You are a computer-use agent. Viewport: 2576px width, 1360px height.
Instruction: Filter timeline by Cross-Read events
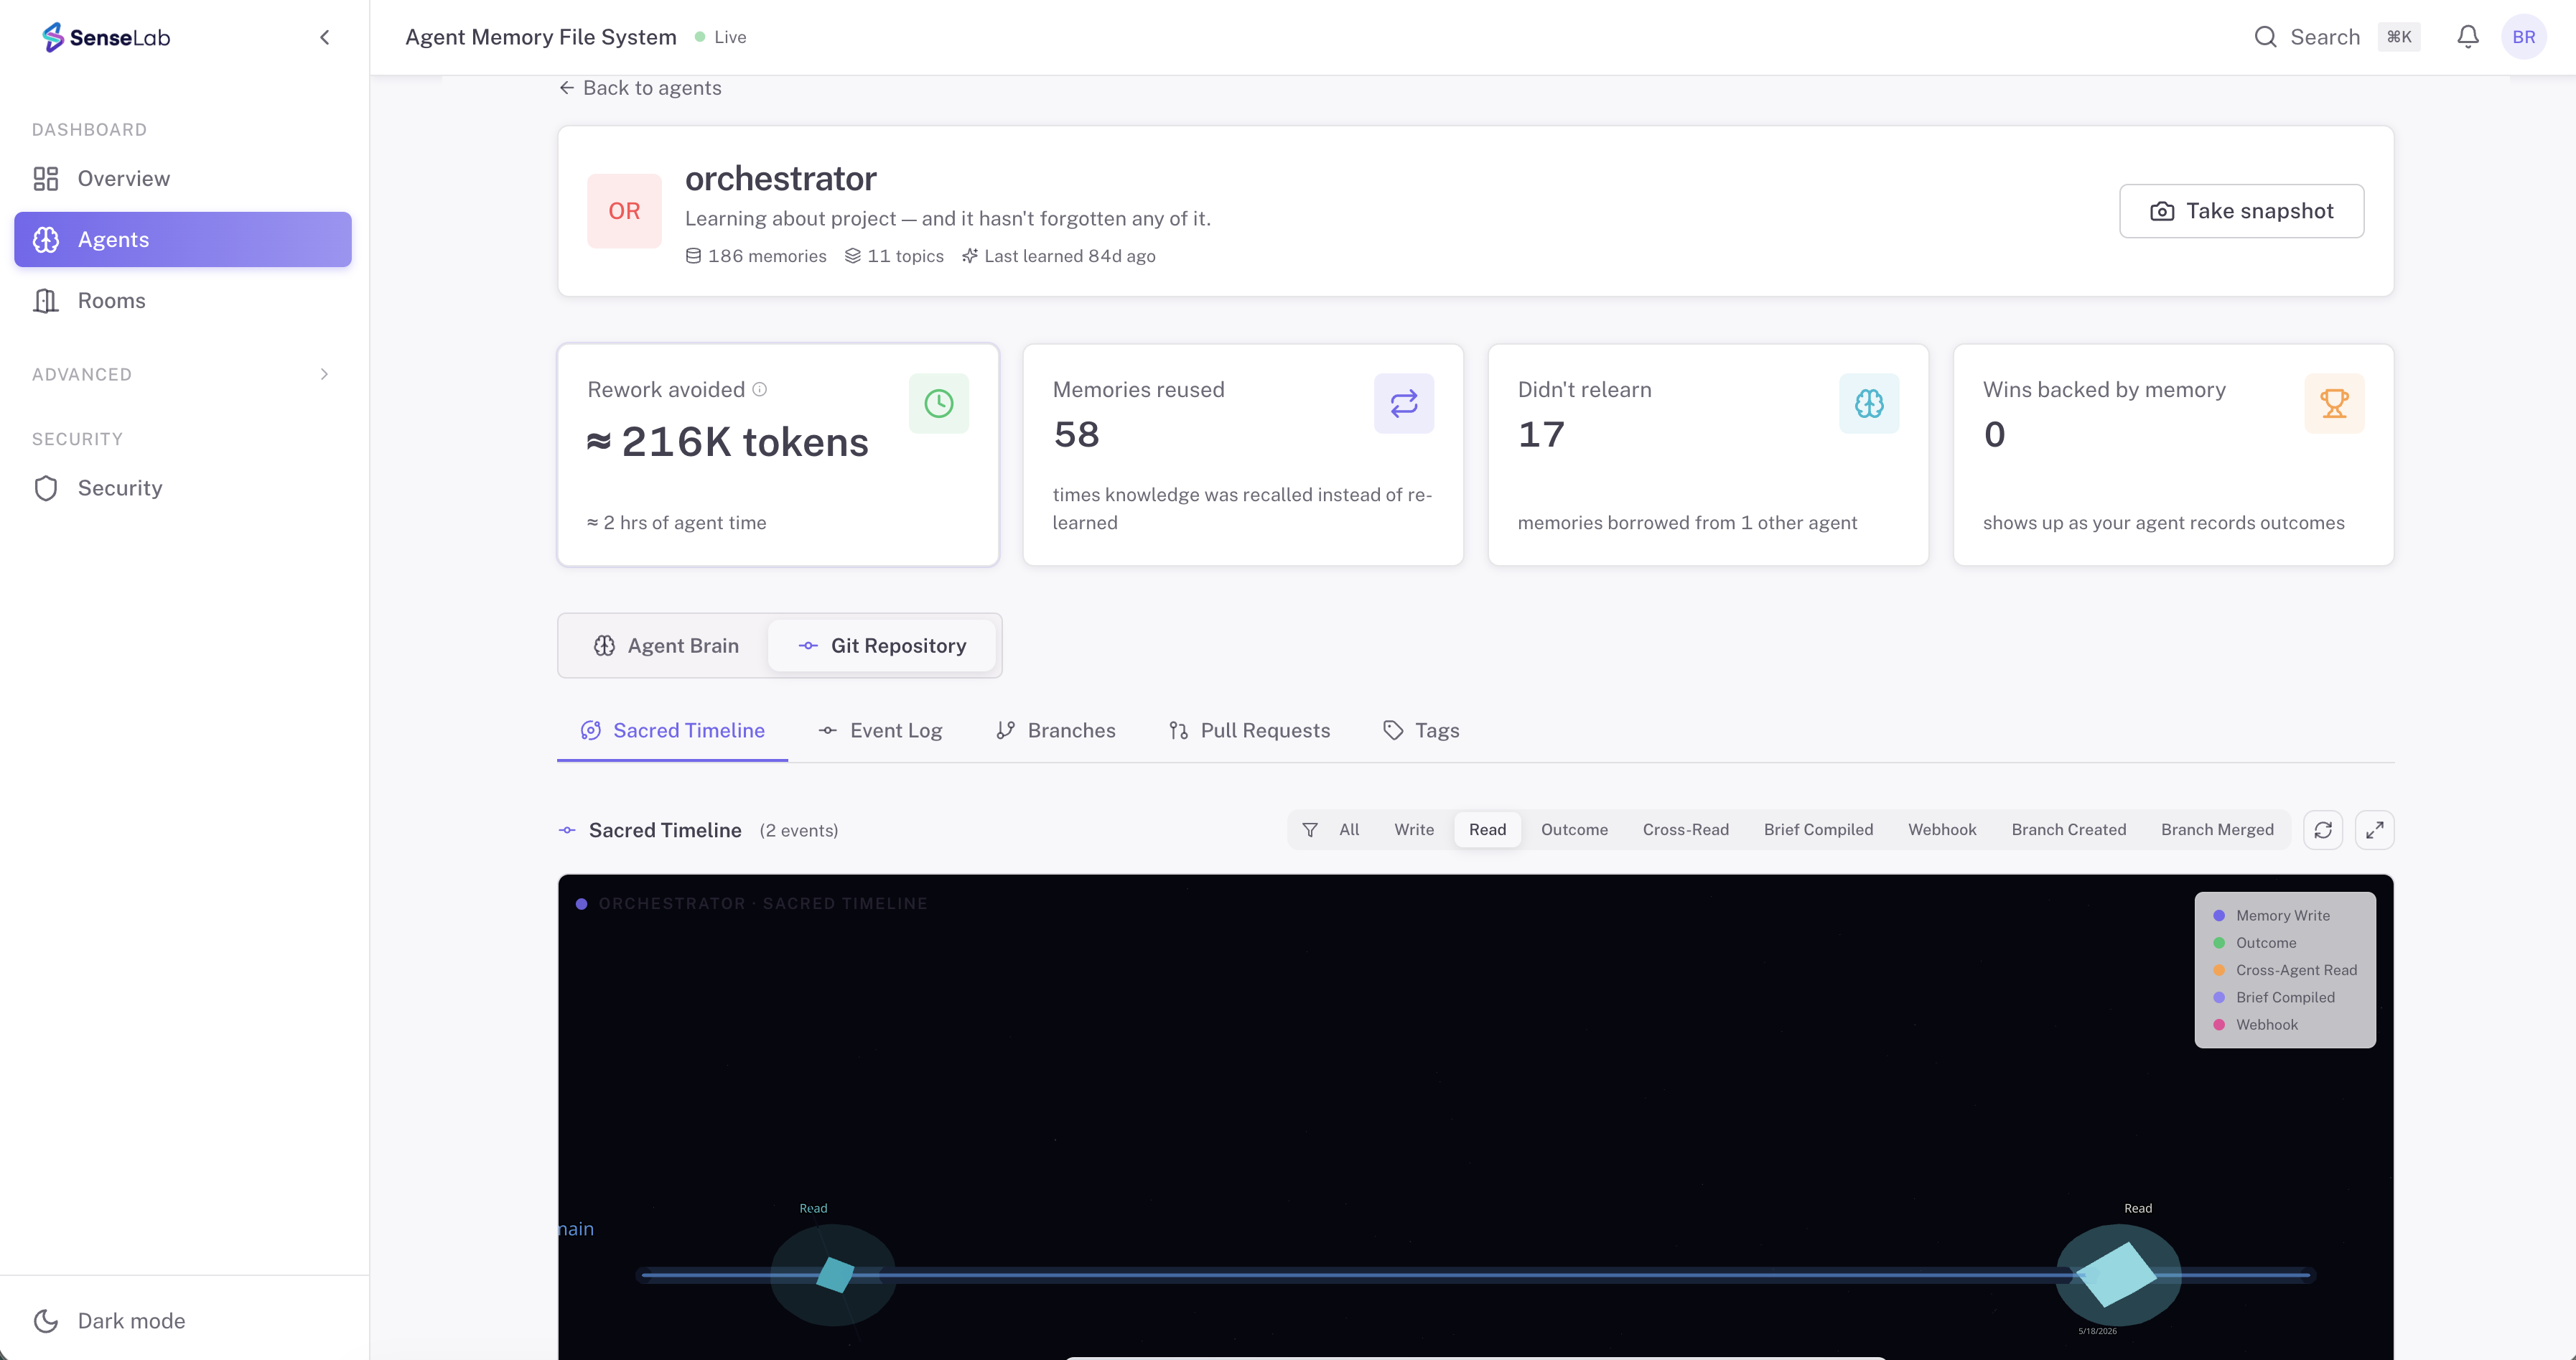click(x=1685, y=830)
